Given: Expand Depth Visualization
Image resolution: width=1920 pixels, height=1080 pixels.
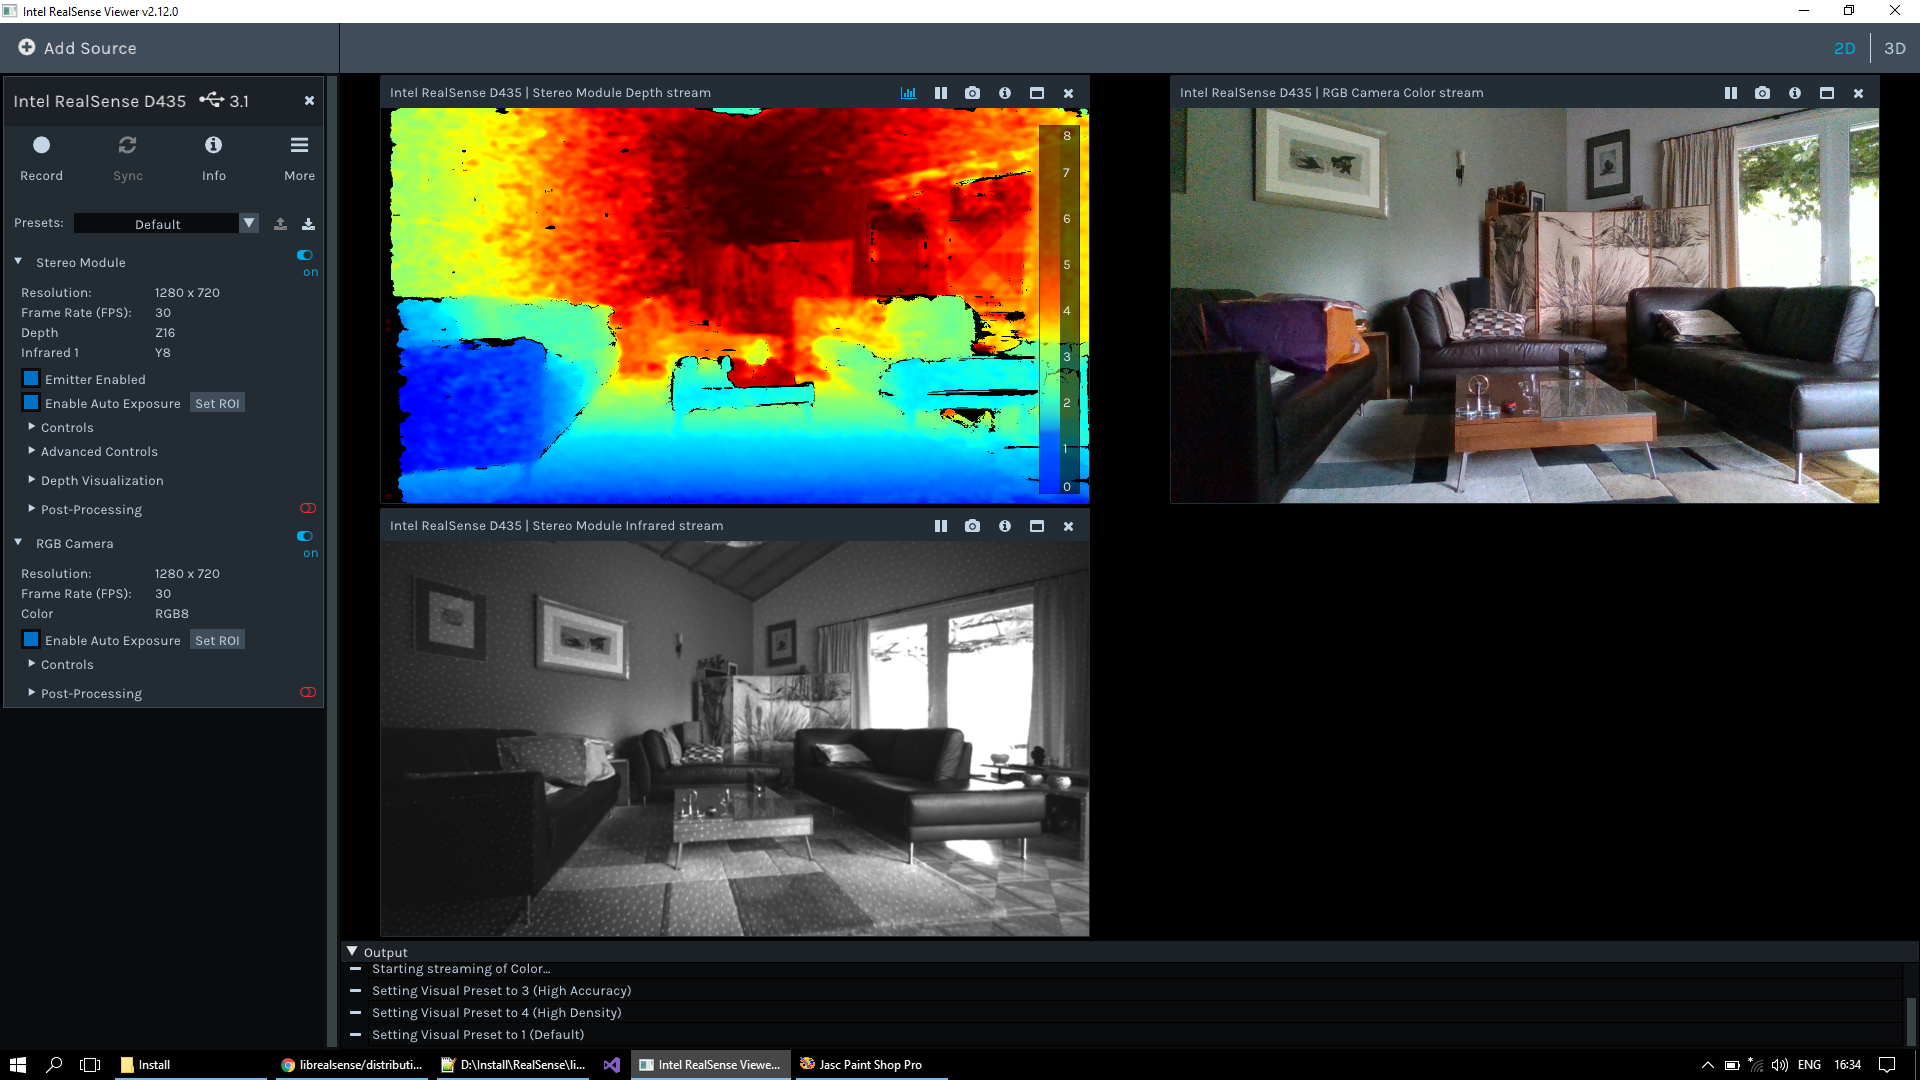Looking at the screenshot, I should click(31, 480).
